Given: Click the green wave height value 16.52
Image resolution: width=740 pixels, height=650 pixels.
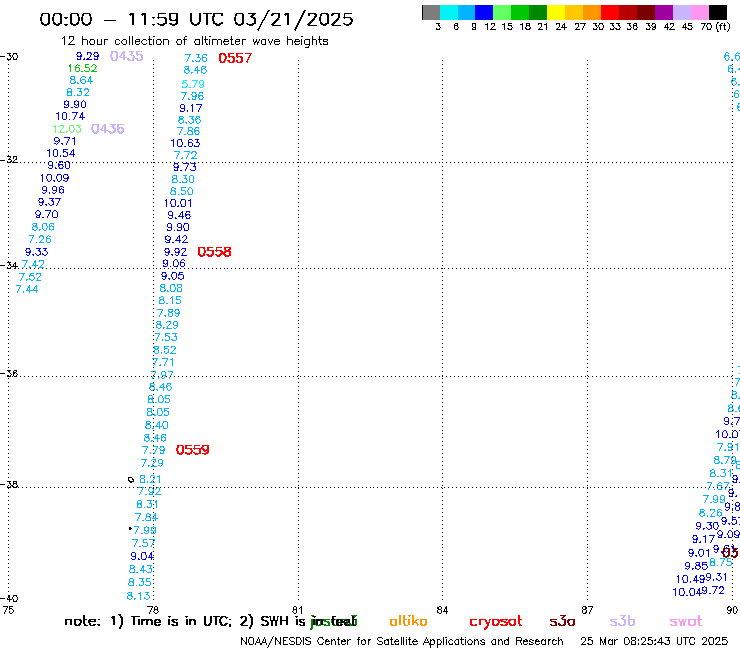Looking at the screenshot, I should (83, 68).
